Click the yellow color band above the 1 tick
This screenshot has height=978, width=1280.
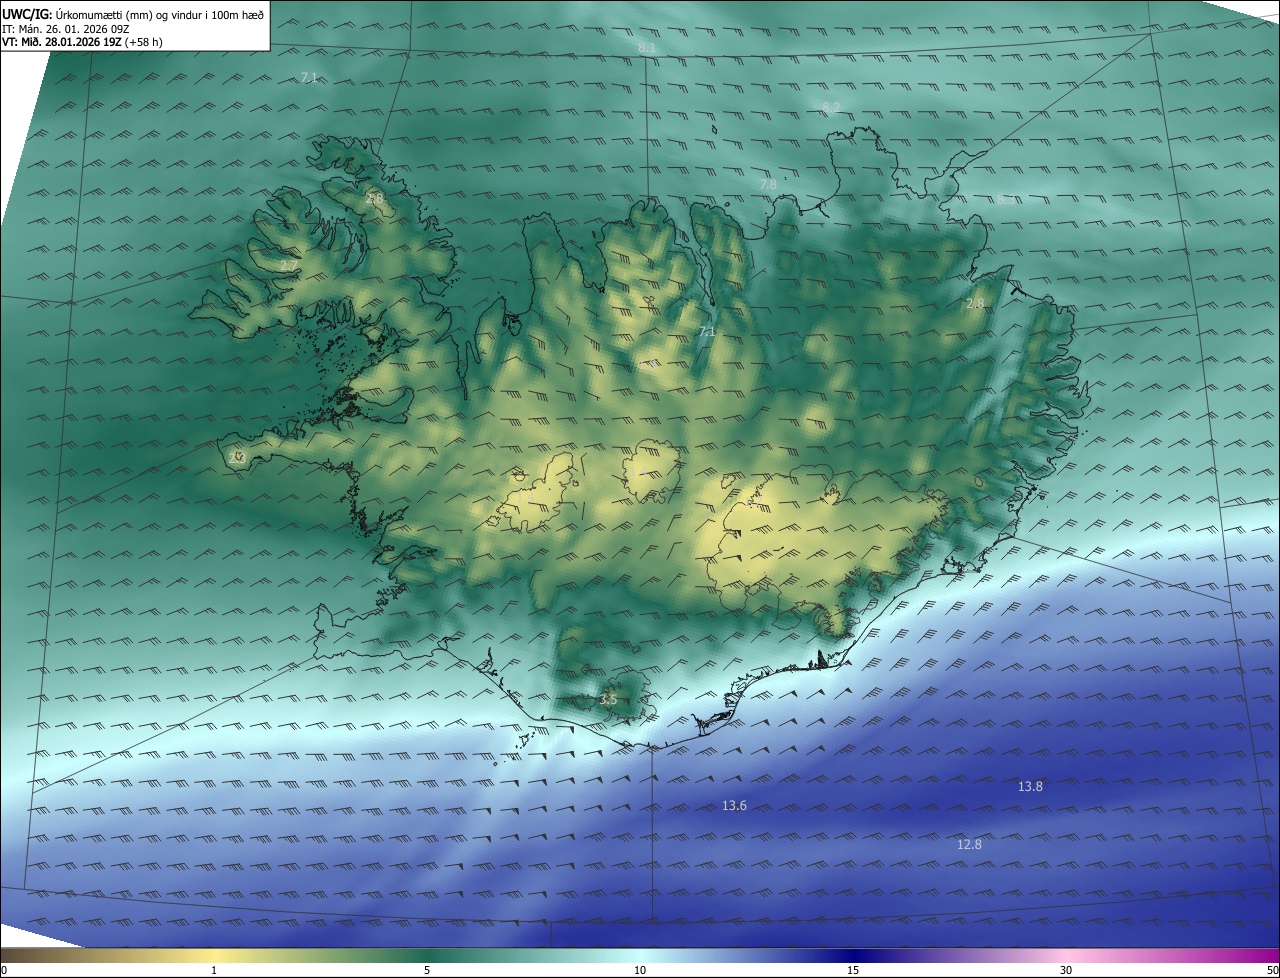pos(214,955)
